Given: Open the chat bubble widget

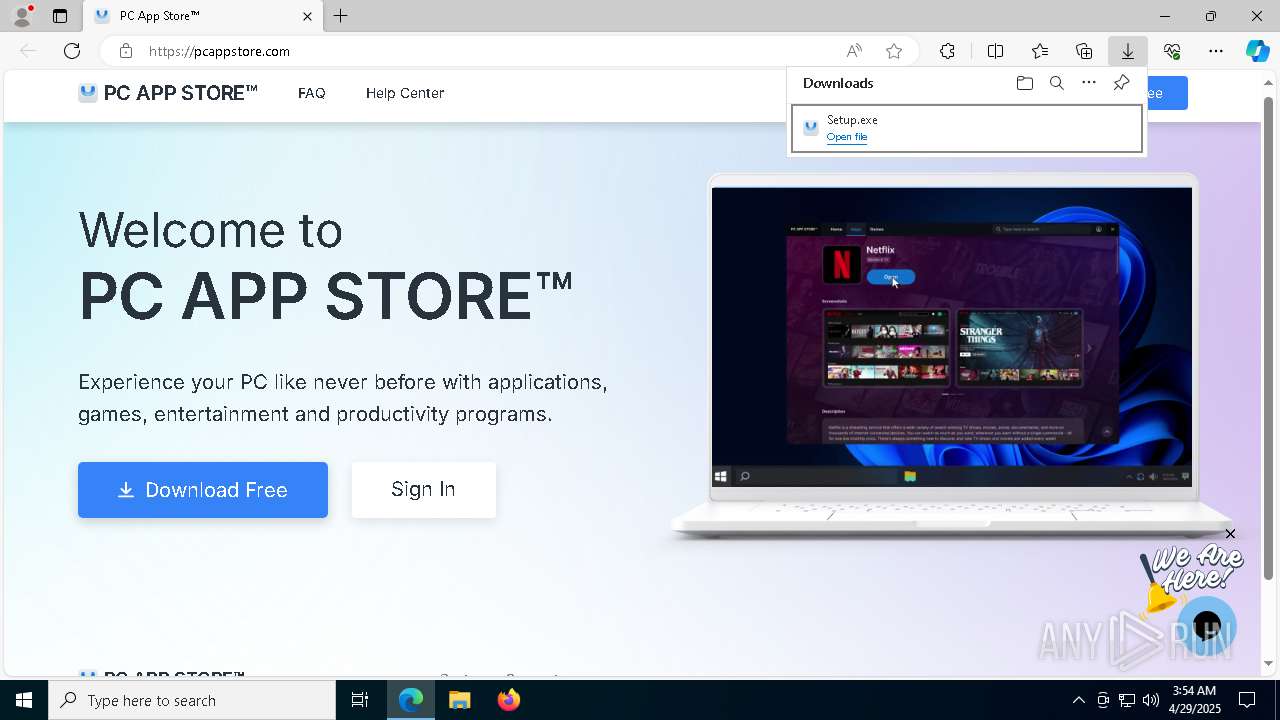Looking at the screenshot, I should coord(1207,627).
